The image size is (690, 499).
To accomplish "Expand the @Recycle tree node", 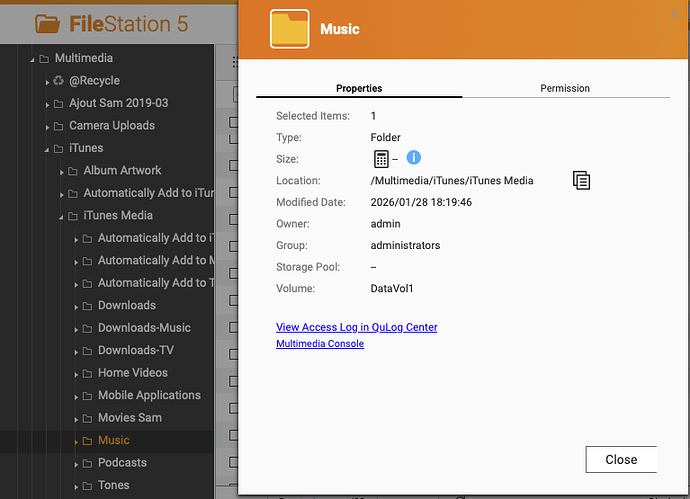I will pyautogui.click(x=47, y=82).
